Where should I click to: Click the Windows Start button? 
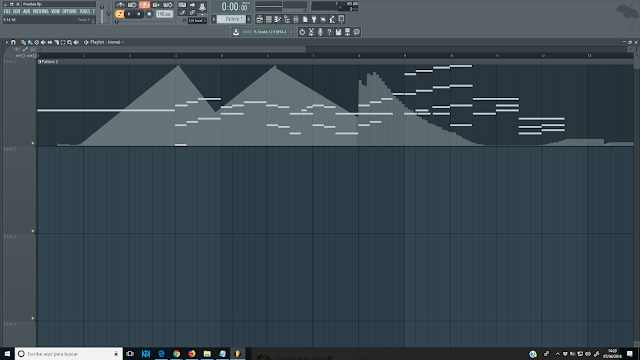7,354
